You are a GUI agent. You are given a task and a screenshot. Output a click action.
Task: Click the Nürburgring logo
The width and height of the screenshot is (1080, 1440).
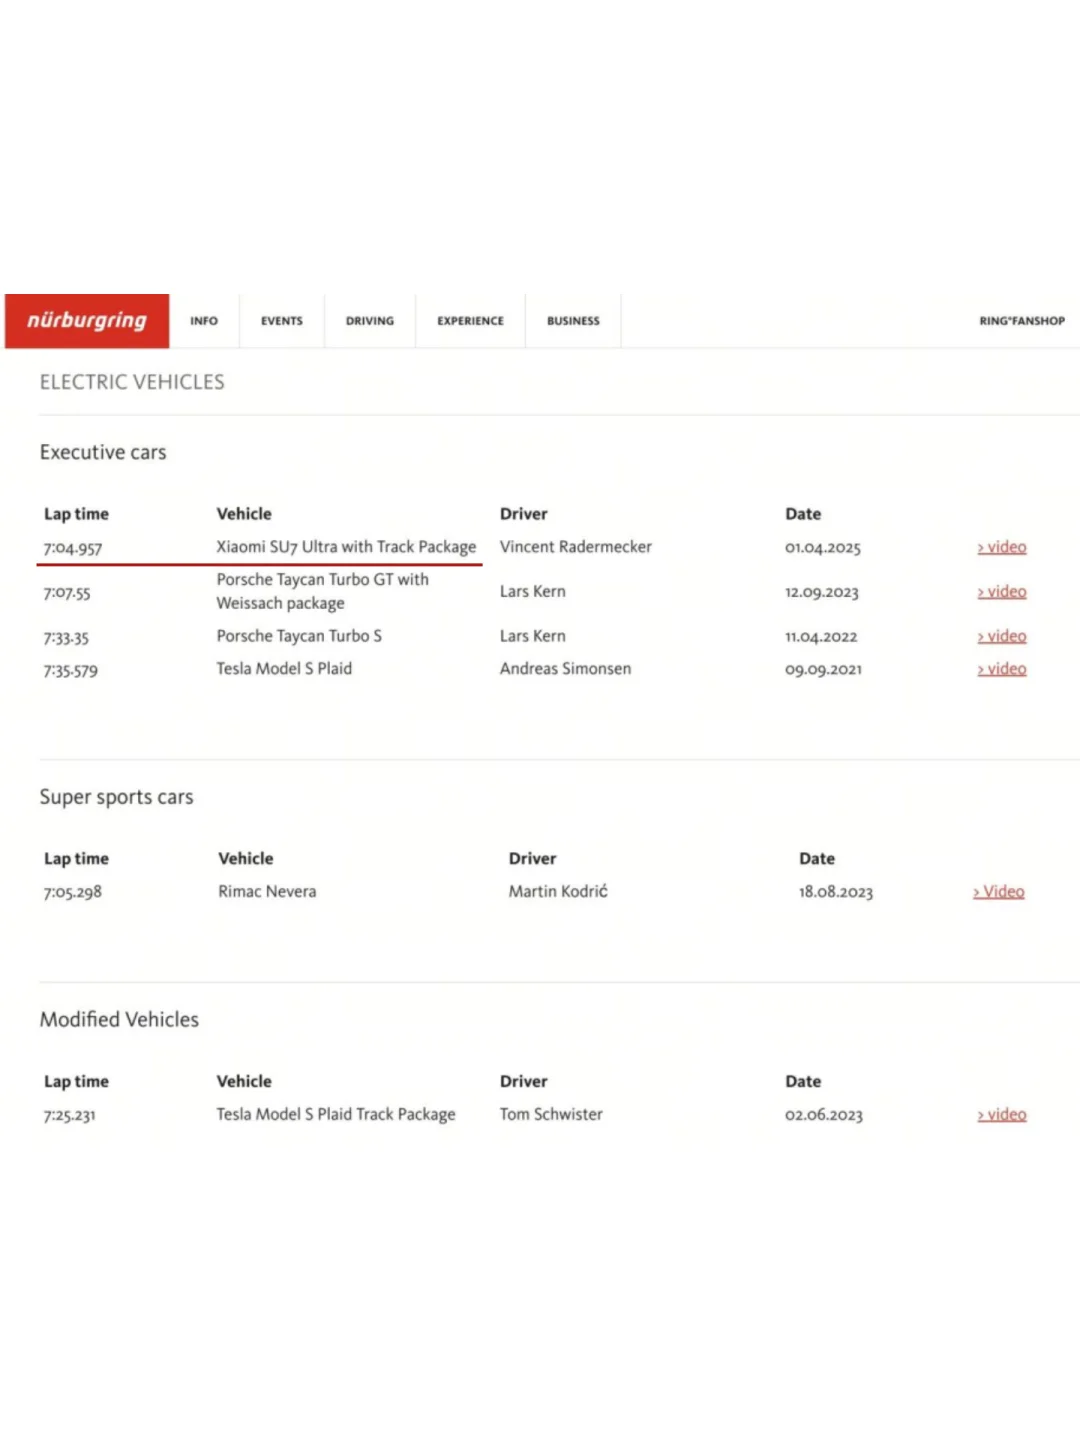coord(87,321)
